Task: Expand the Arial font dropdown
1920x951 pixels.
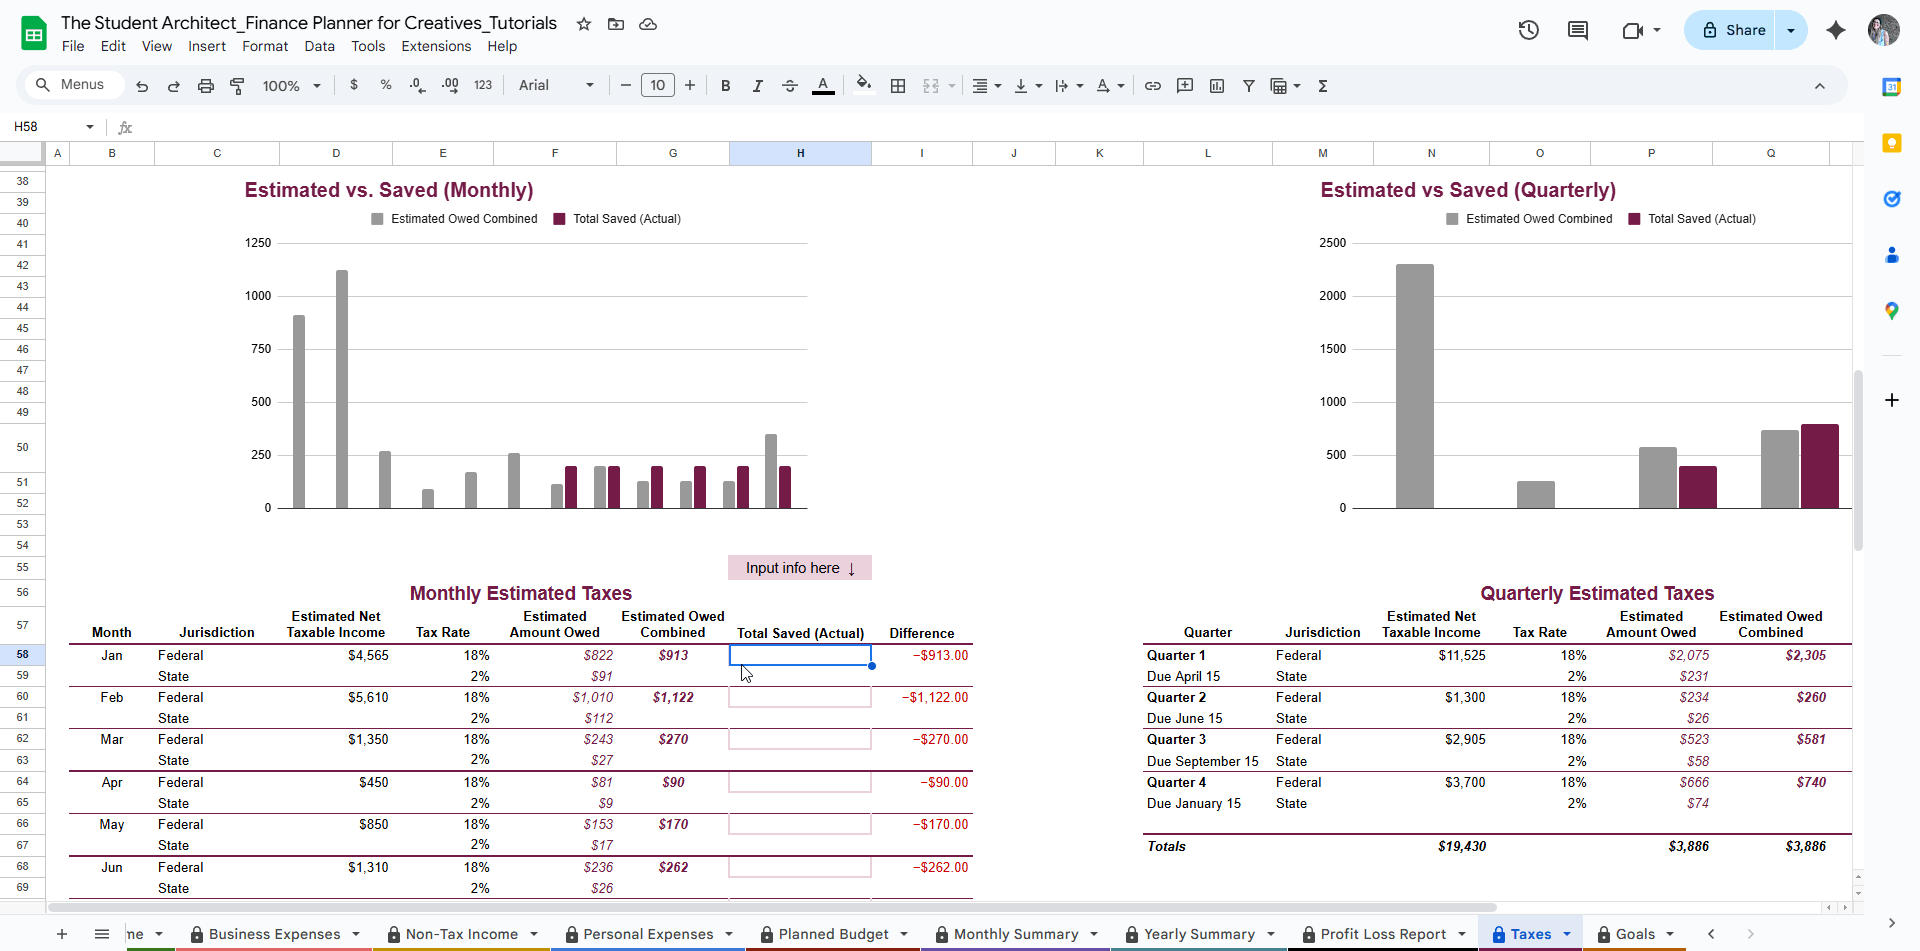Action: pyautogui.click(x=556, y=86)
